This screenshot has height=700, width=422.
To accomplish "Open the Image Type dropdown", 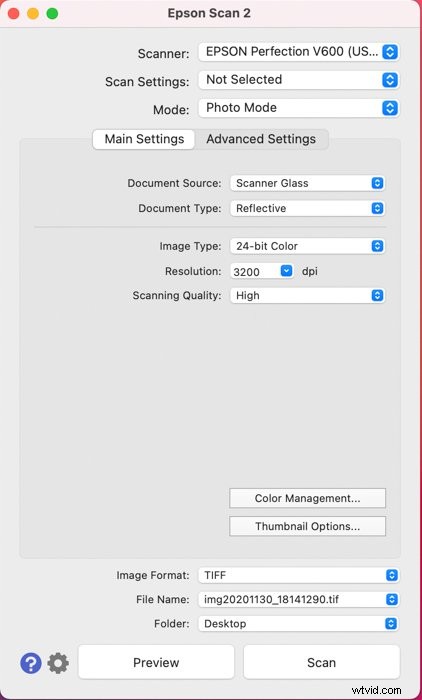I will pos(307,246).
